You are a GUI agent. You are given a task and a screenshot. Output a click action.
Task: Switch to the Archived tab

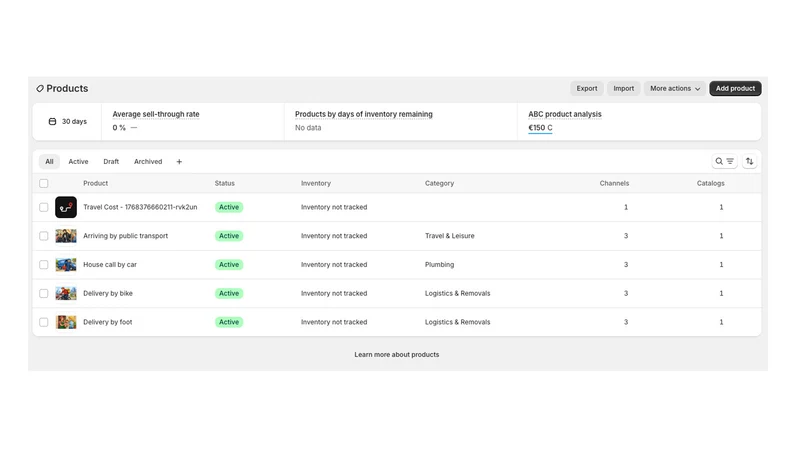click(148, 162)
